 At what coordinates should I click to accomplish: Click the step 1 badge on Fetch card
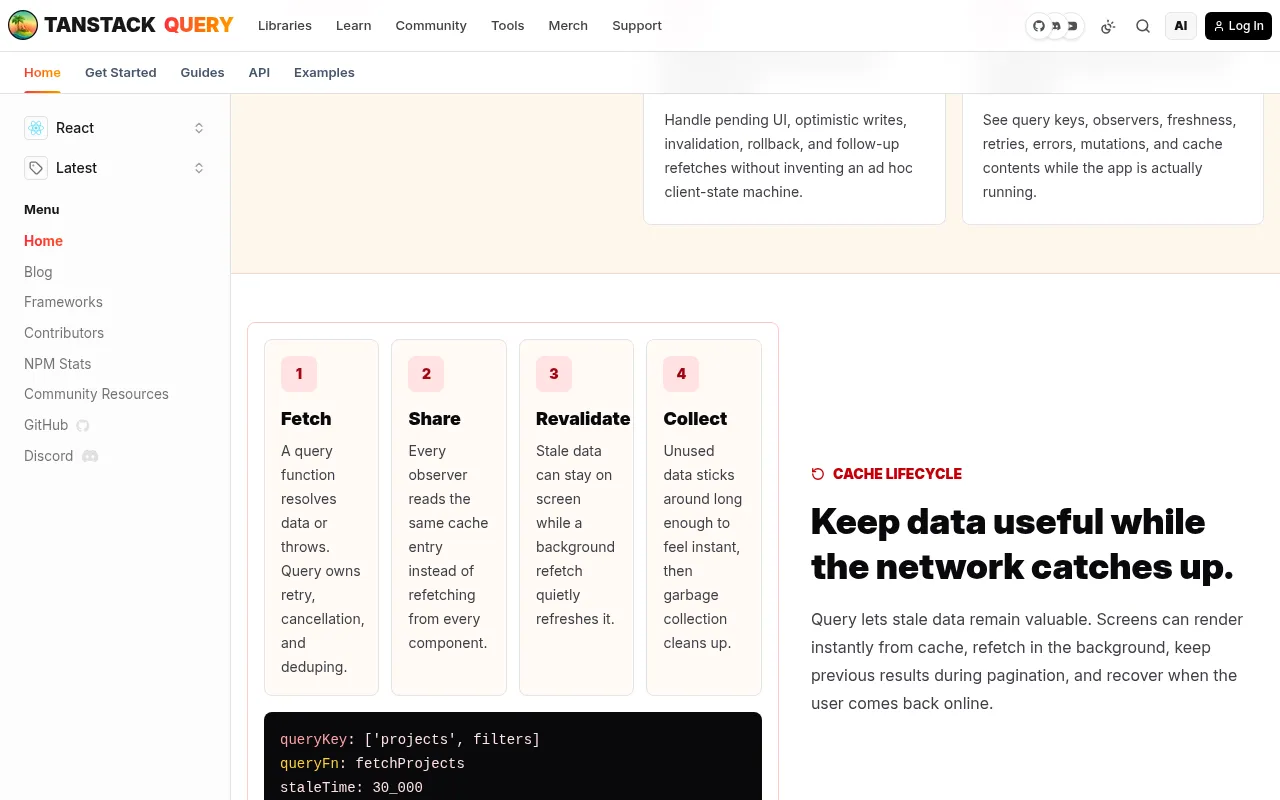pyautogui.click(x=299, y=374)
